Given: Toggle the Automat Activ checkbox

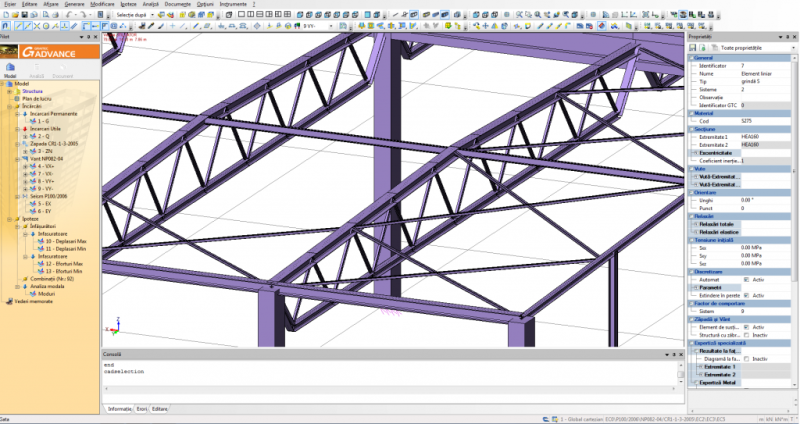Looking at the screenshot, I should pyautogui.click(x=747, y=279).
